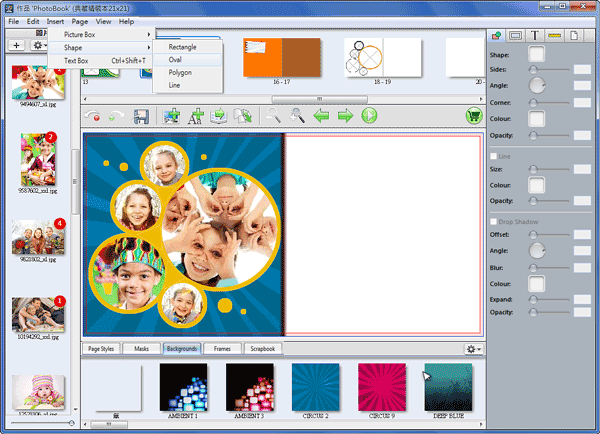This screenshot has height=434, width=600.
Task: Select pages 16 - 17 spread thumbnail
Action: [x=282, y=57]
